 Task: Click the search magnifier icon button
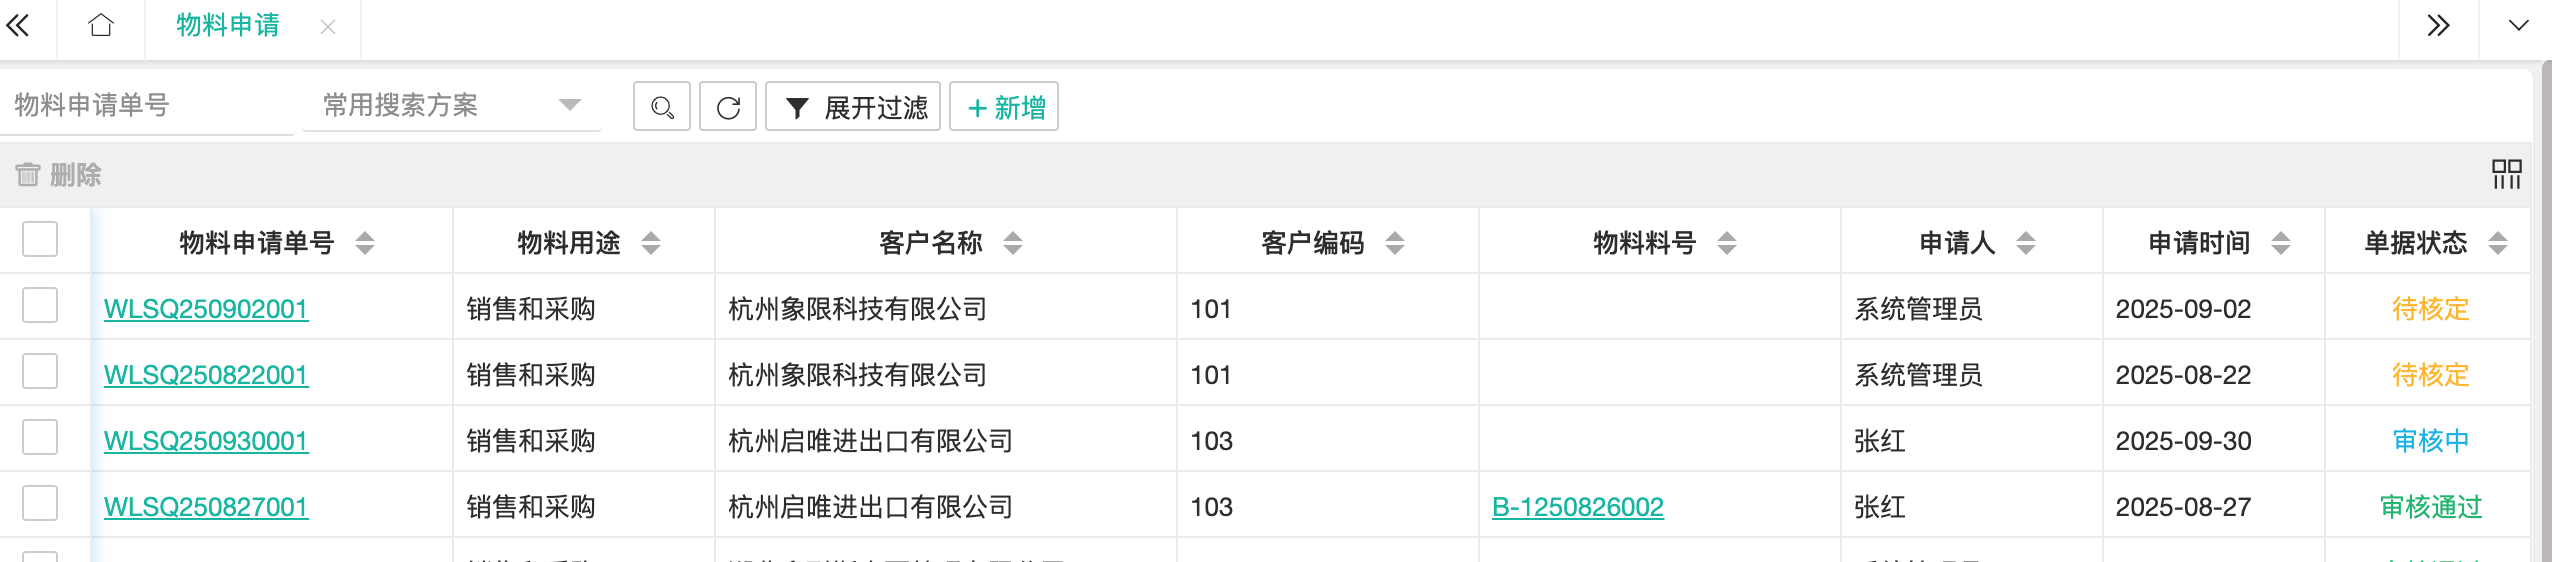662,107
